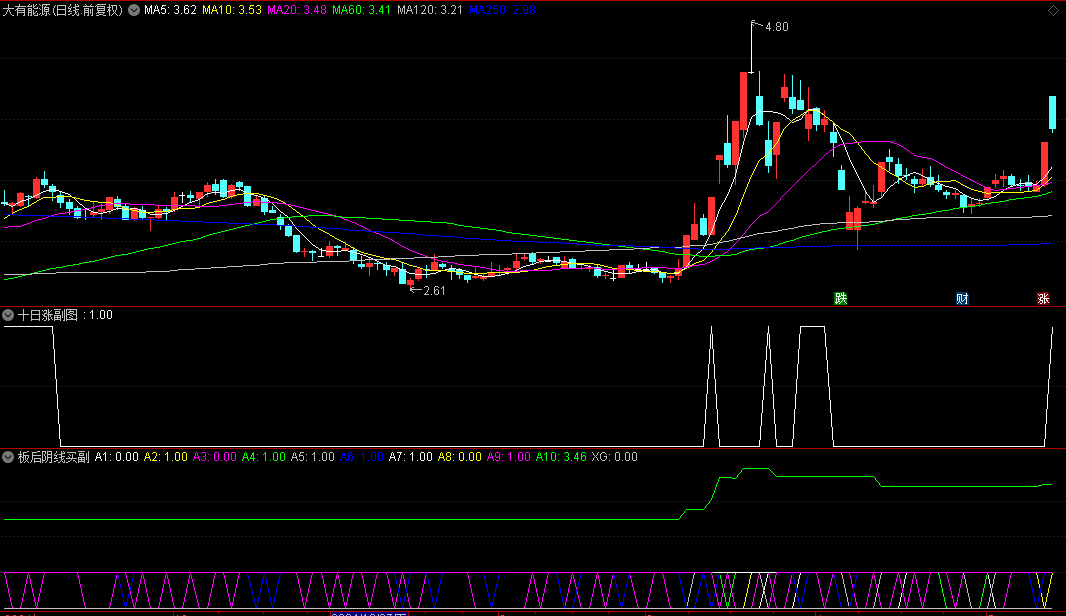Click the MA10: 3.53 label
Viewport: 1066px width, 616px height.
pos(232,10)
